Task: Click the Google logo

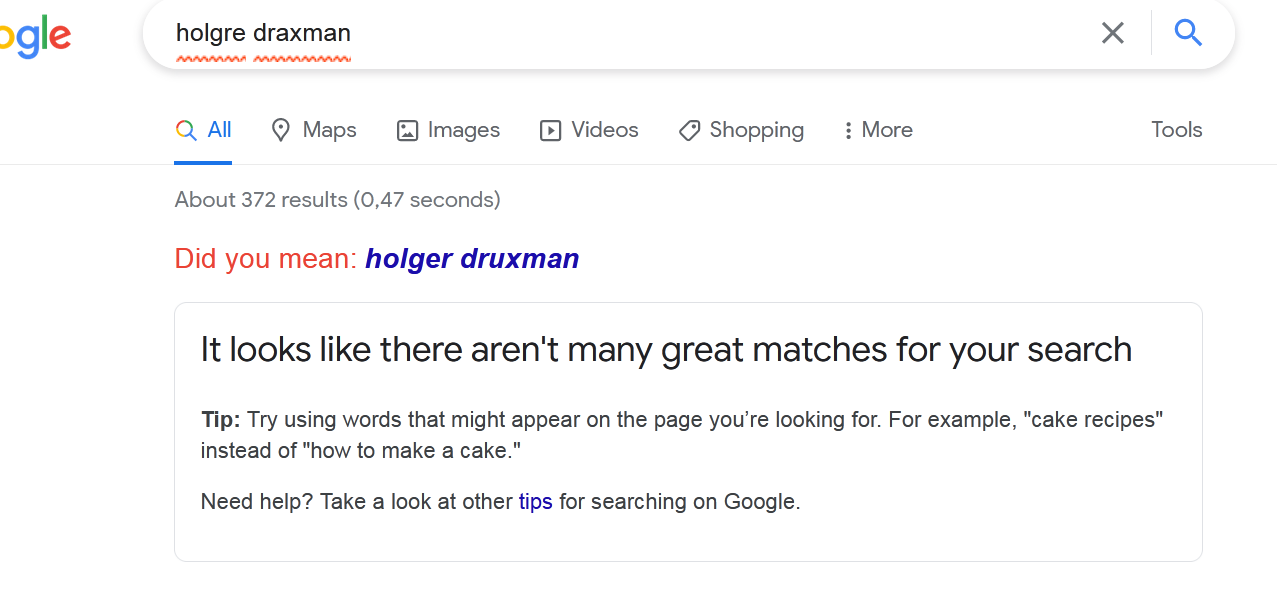Action: point(35,35)
